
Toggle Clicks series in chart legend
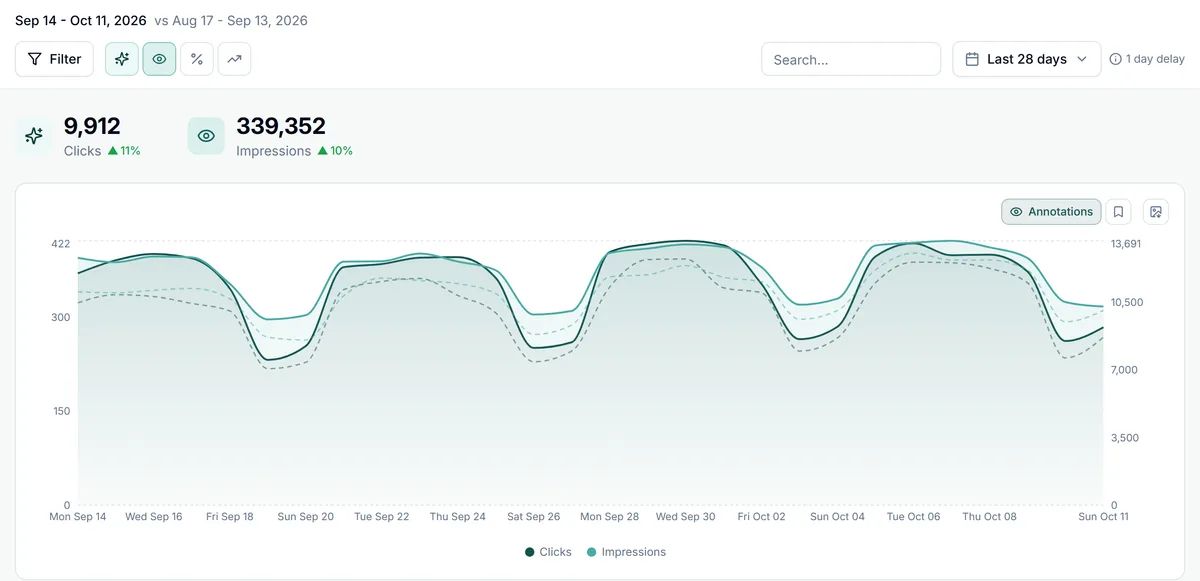(548, 552)
